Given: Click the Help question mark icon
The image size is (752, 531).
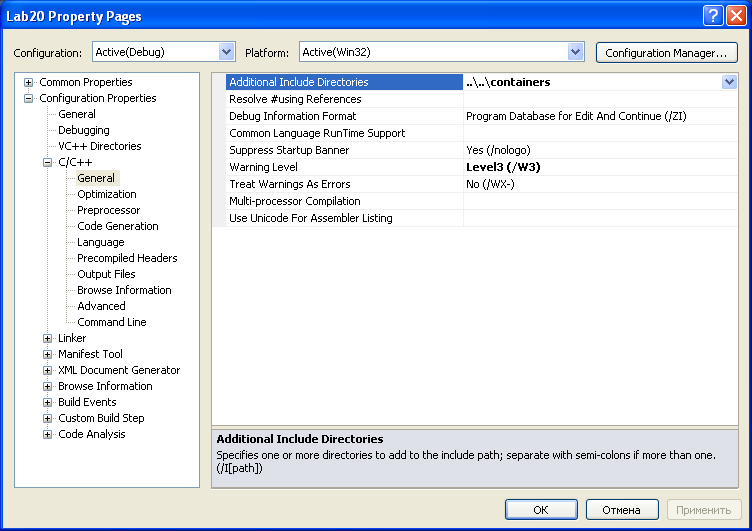Looking at the screenshot, I should coord(713,15).
